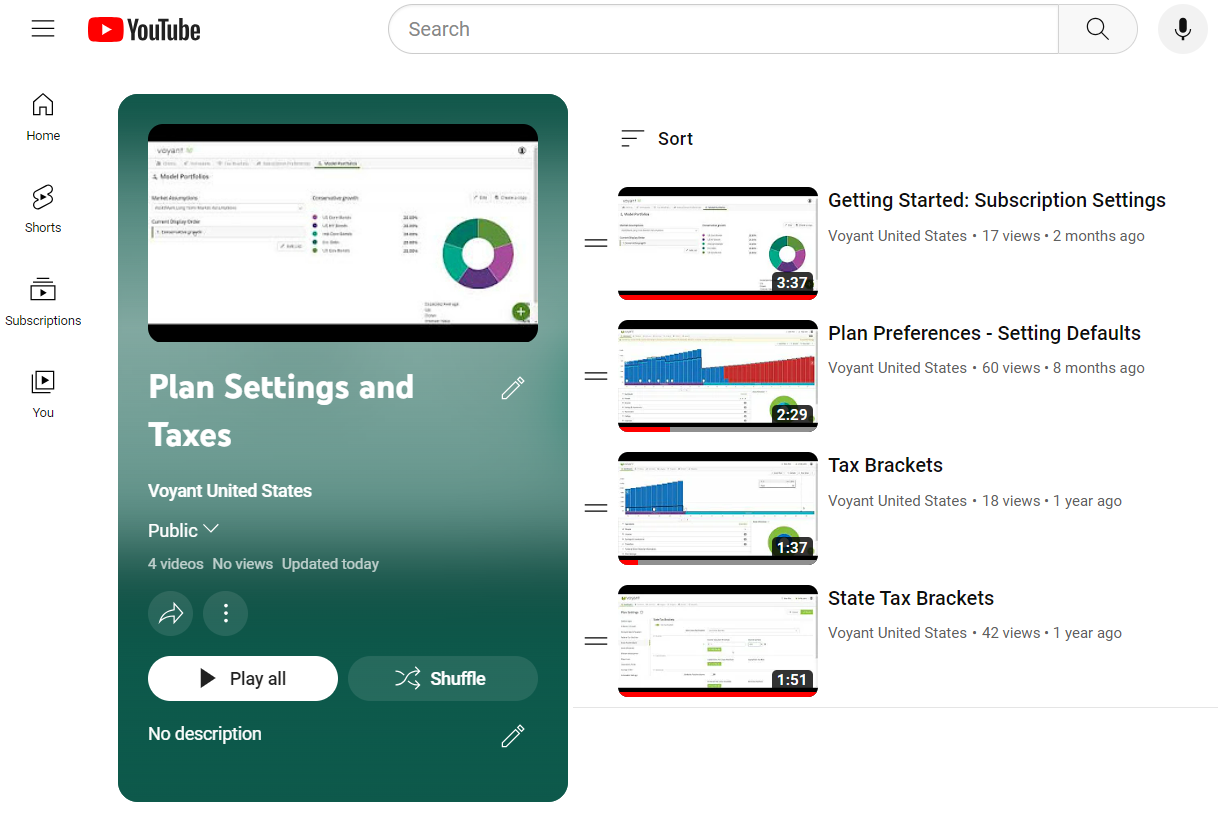Play the Plan Preferences video thumbnail
The image size is (1218, 818).
(718, 376)
